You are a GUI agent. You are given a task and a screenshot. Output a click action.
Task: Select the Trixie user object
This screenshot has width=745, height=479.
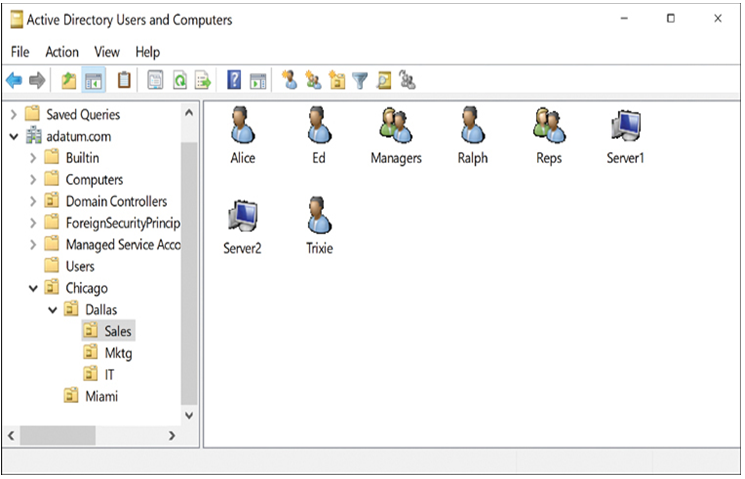click(x=319, y=227)
